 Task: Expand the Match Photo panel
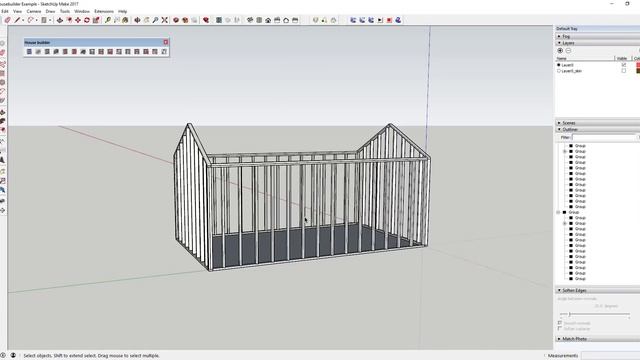pyautogui.click(x=559, y=339)
